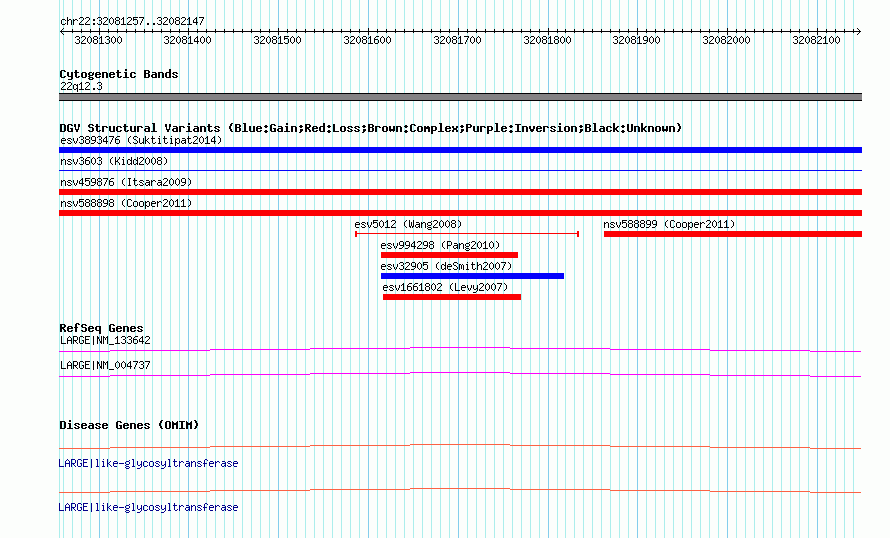
Task: Click the esv32905 (deSmith2007) blue bar
Action: 472,276
